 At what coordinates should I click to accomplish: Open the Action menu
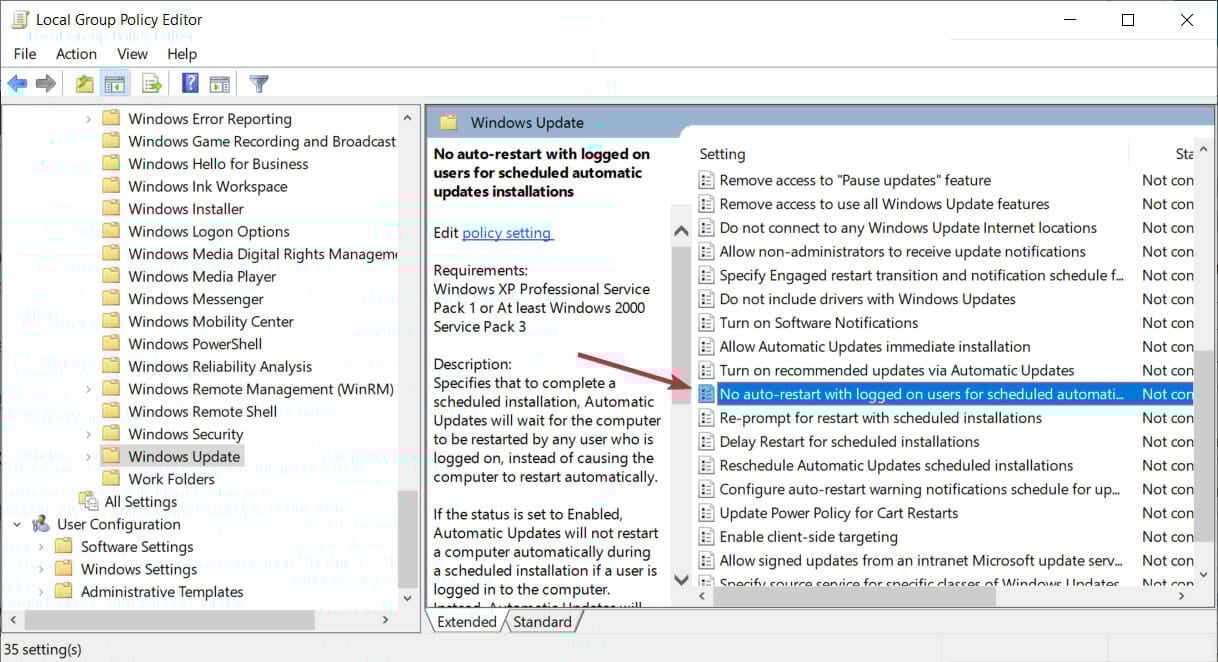[76, 54]
